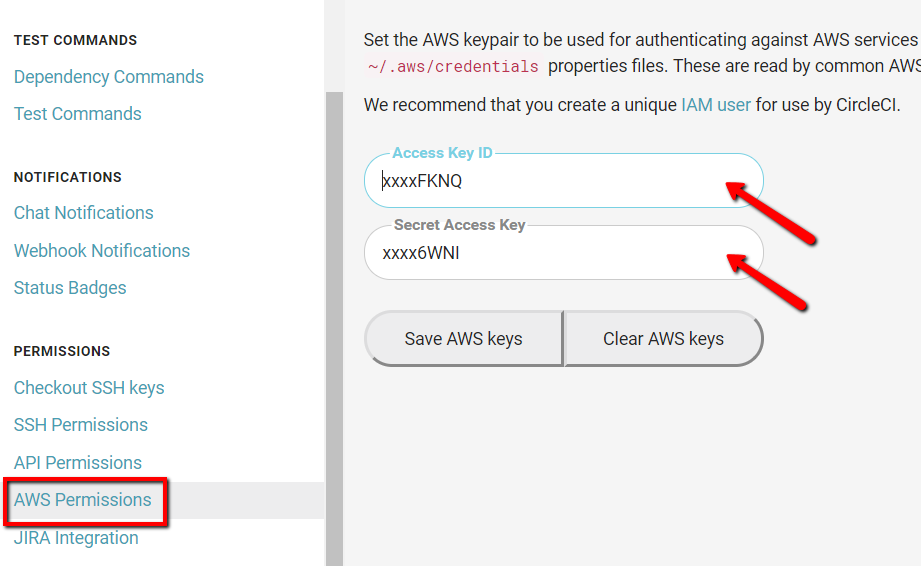Open Test Commands page
The width and height of the screenshot is (921, 566).
coord(78,114)
